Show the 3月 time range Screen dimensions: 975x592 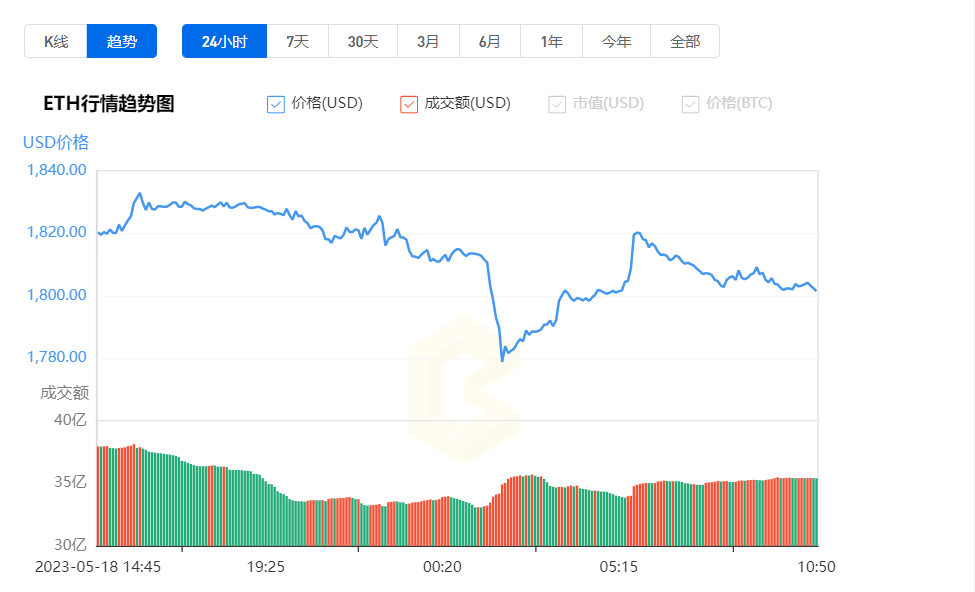pyautogui.click(x=428, y=41)
